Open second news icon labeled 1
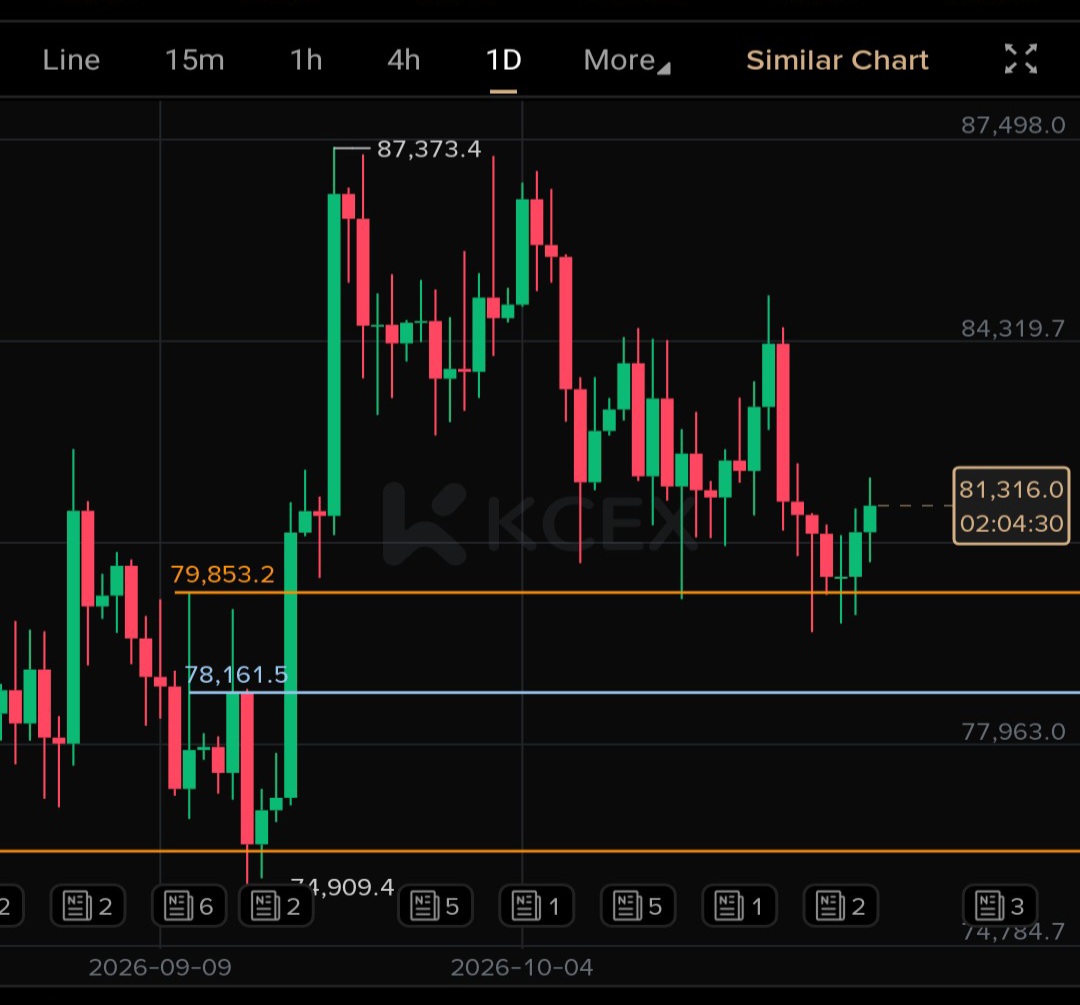This screenshot has width=1080, height=1005. (x=739, y=905)
